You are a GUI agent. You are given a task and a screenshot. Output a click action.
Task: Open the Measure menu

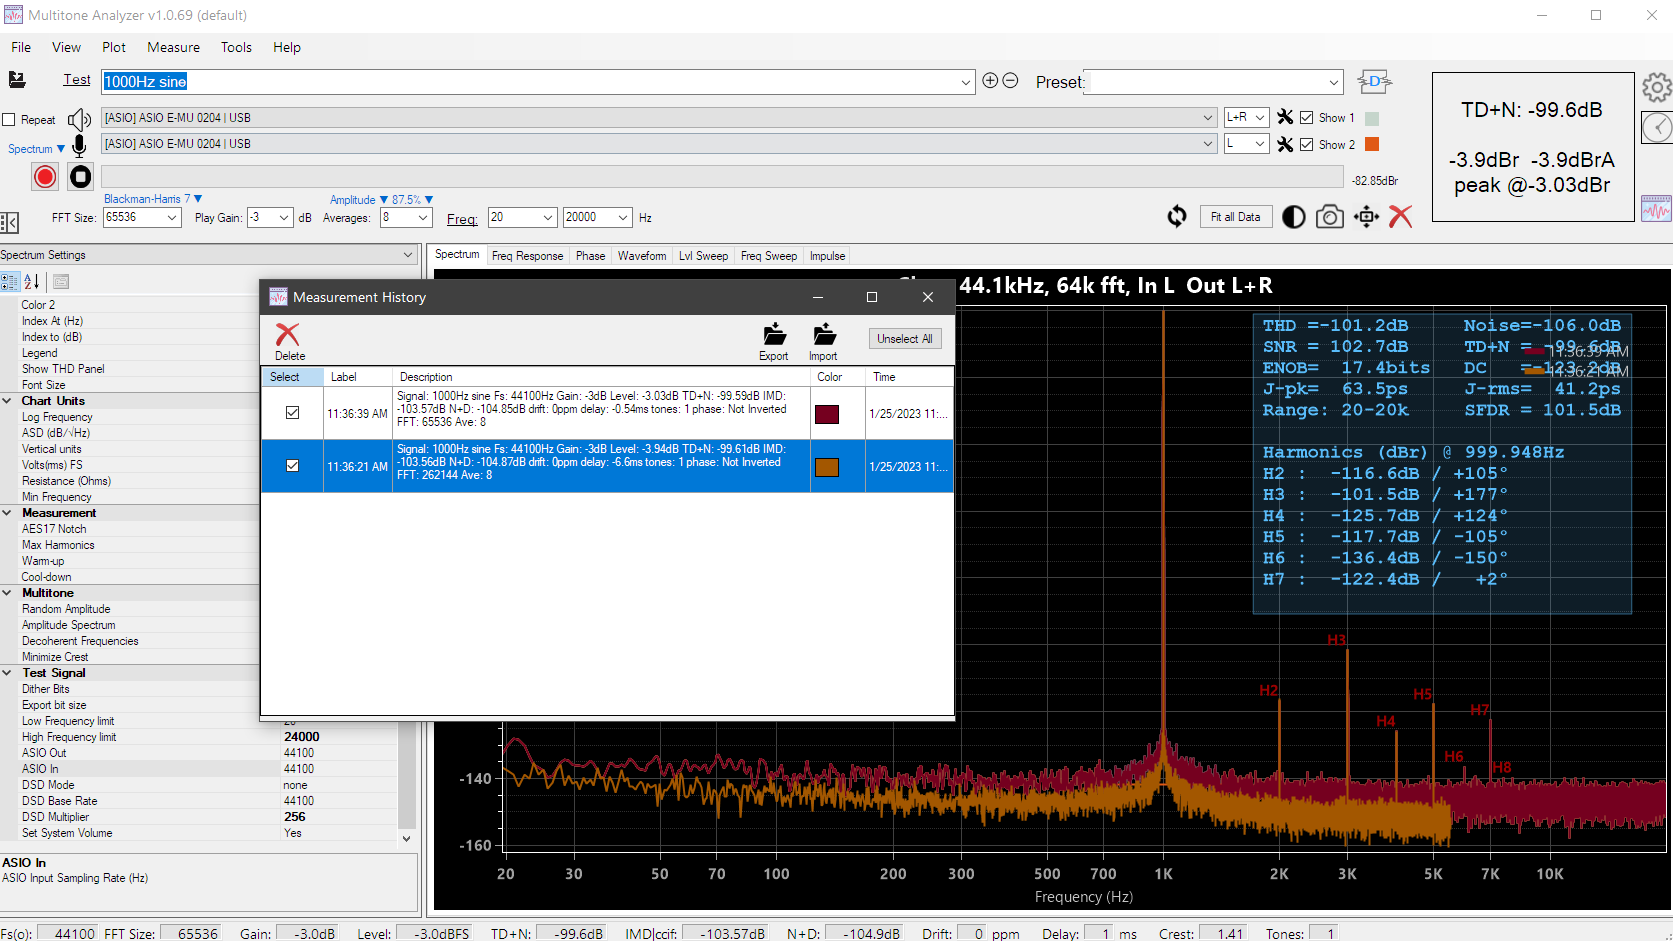click(x=173, y=47)
